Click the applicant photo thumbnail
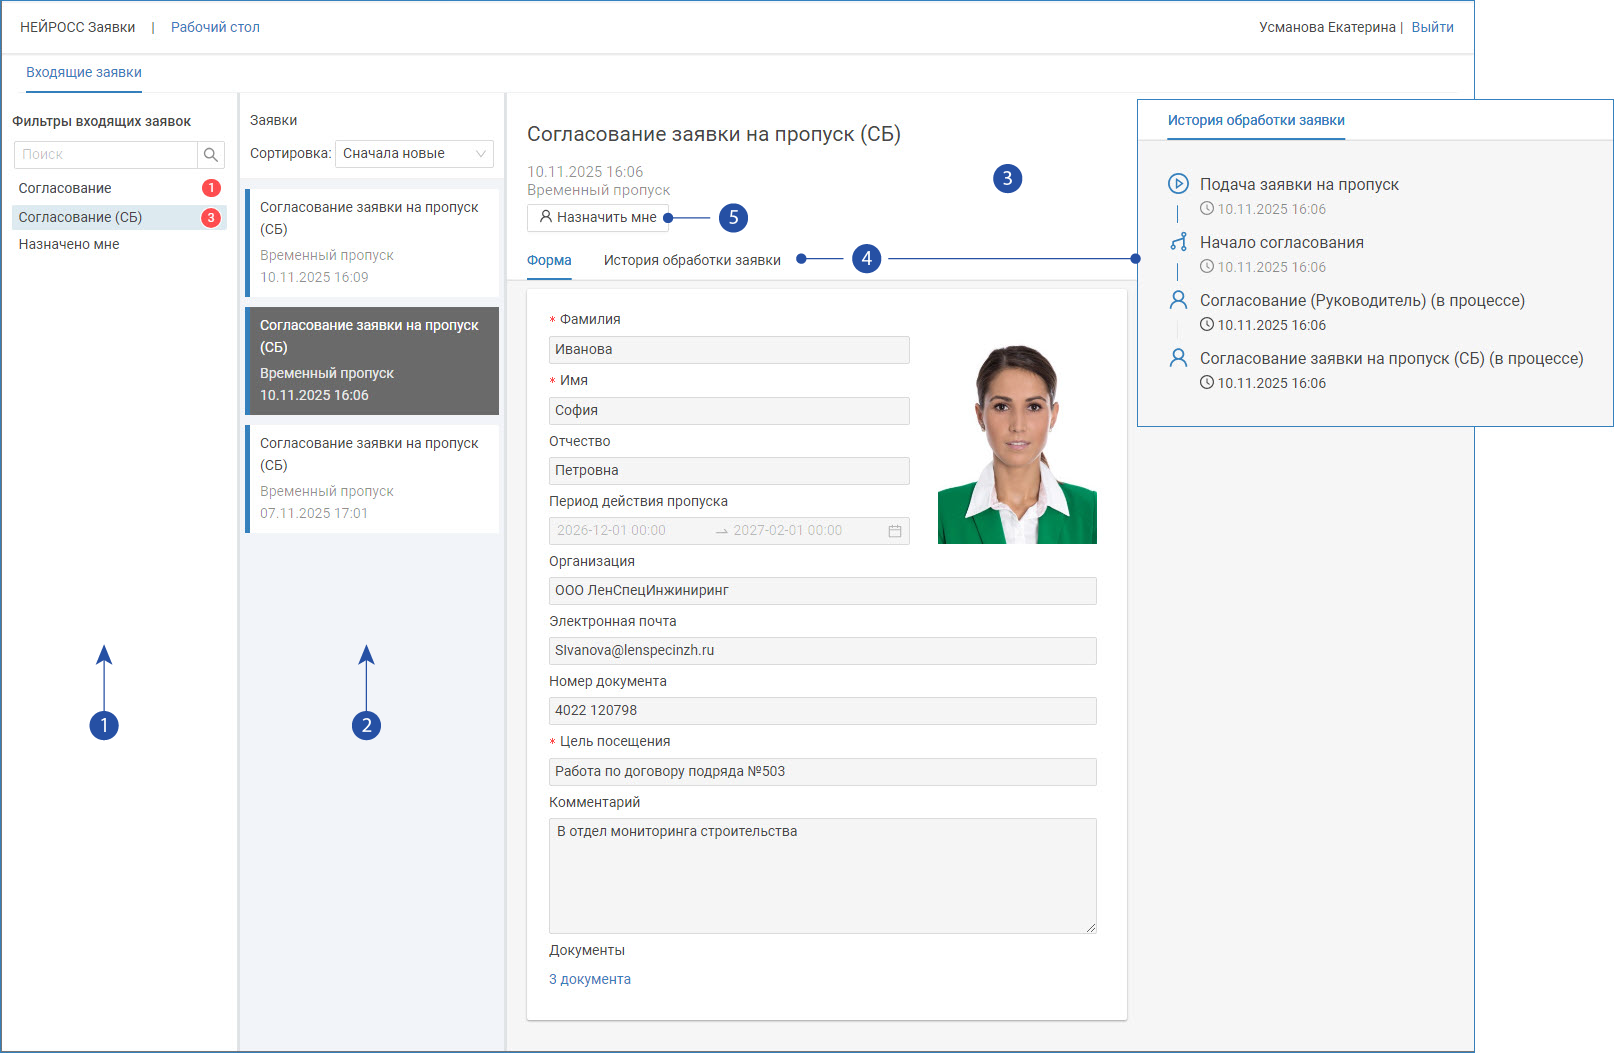The image size is (1614, 1053). click(1017, 444)
